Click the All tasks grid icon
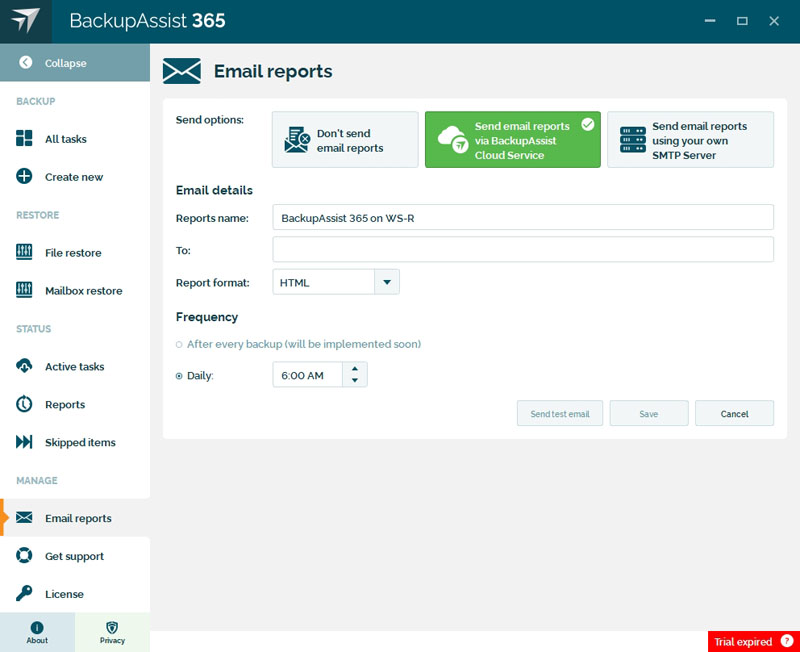This screenshot has width=800, height=652. pyautogui.click(x=24, y=138)
